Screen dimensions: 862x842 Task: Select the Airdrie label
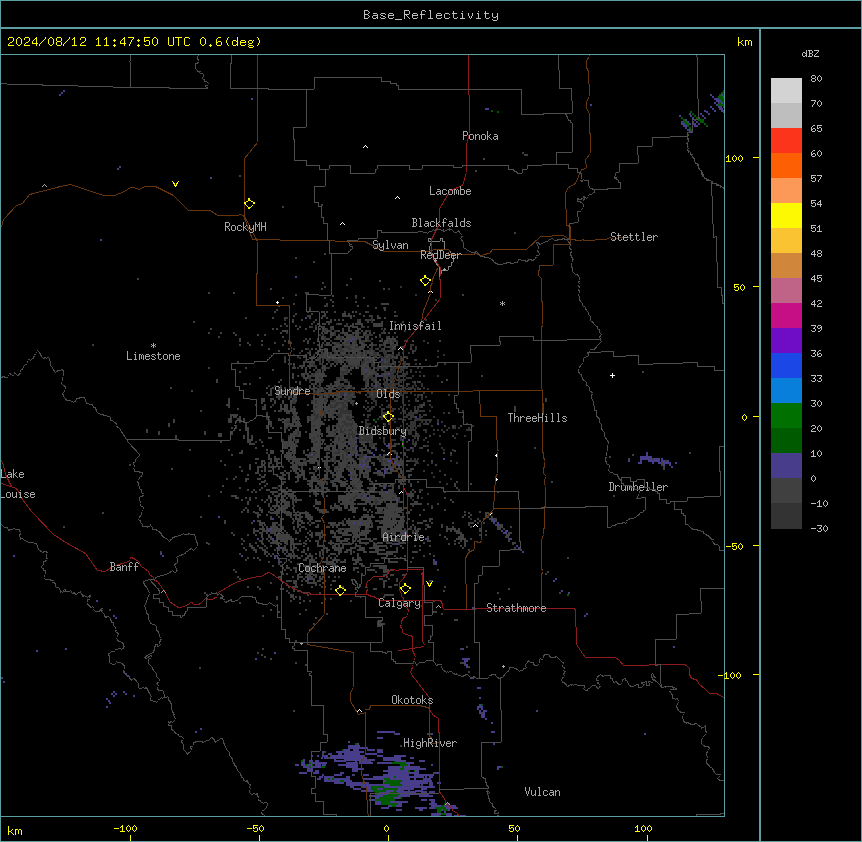coord(404,537)
